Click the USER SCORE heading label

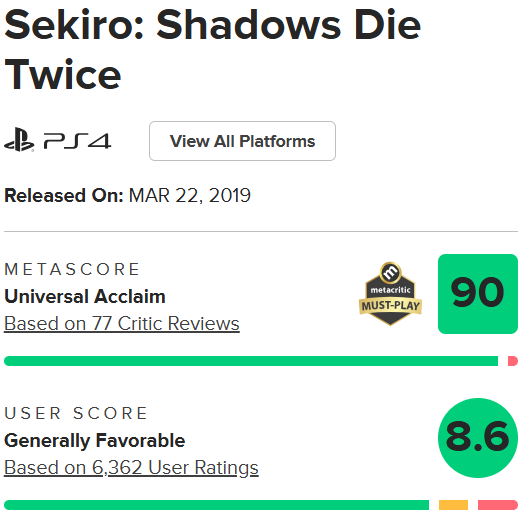(x=76, y=413)
